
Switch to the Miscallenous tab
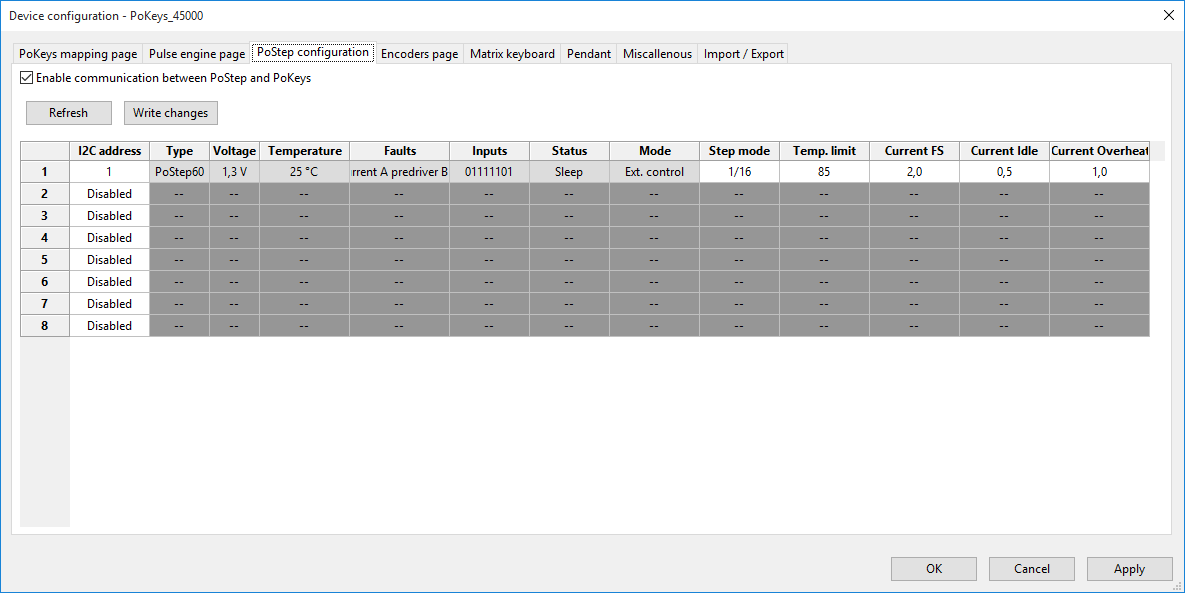[657, 54]
